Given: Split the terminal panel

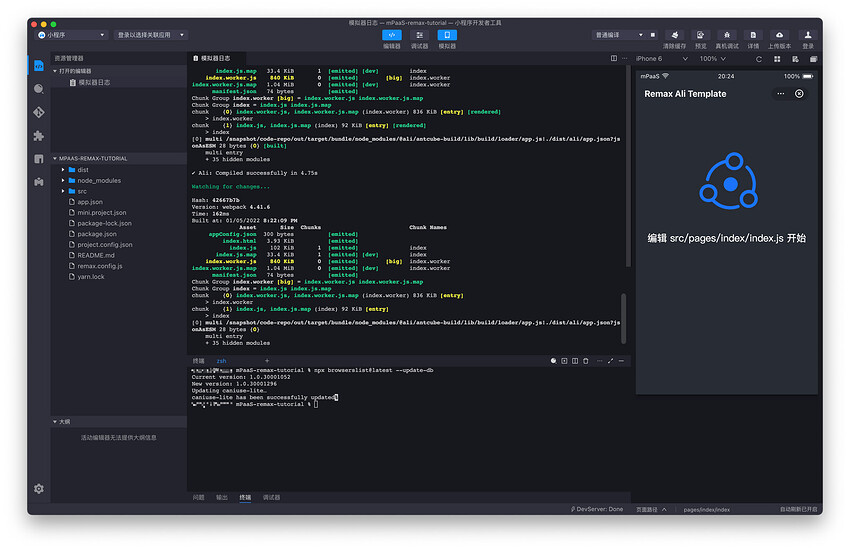Looking at the screenshot, I should (575, 361).
